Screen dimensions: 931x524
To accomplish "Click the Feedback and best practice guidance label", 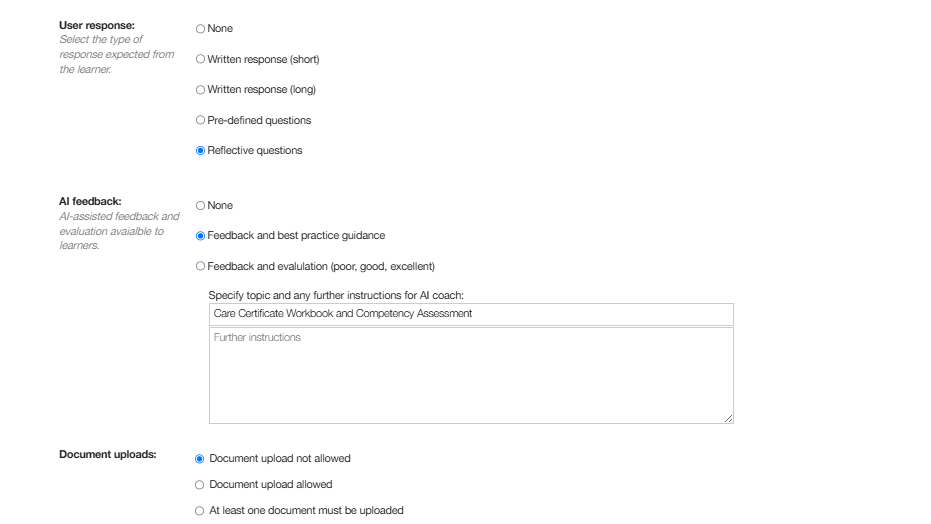I will click(x=296, y=236).
